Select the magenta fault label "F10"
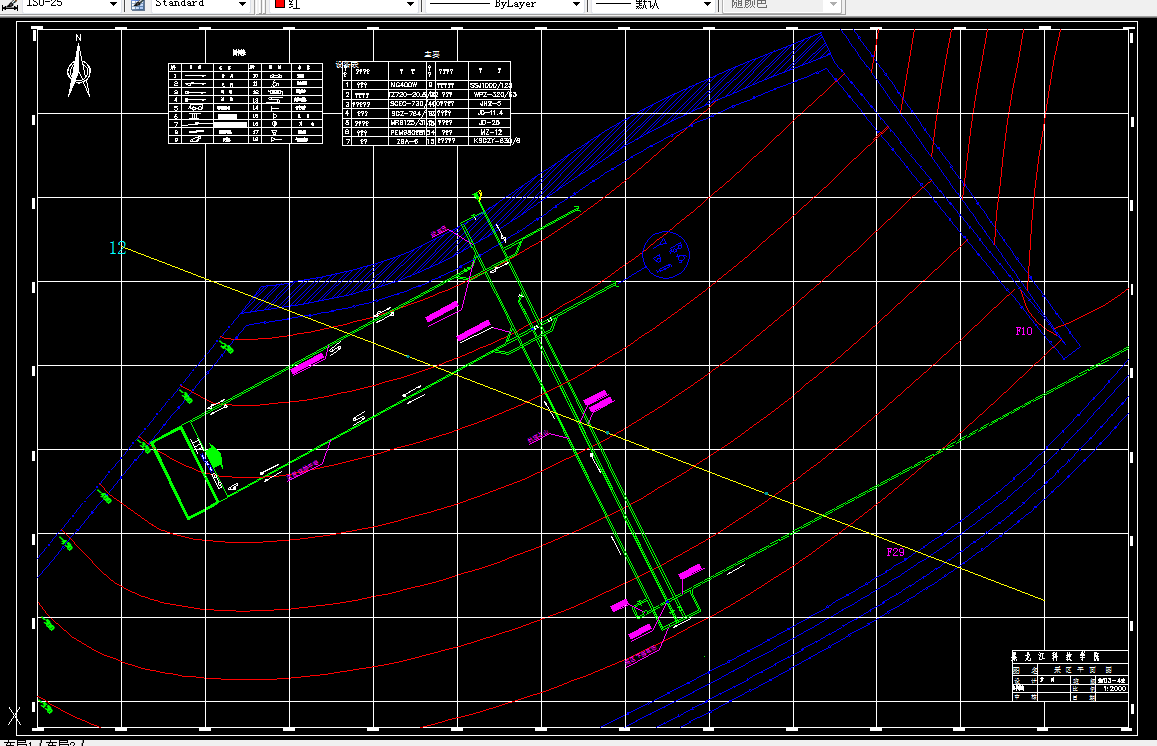Viewport: 1157px width, 746px height. coord(1024,331)
